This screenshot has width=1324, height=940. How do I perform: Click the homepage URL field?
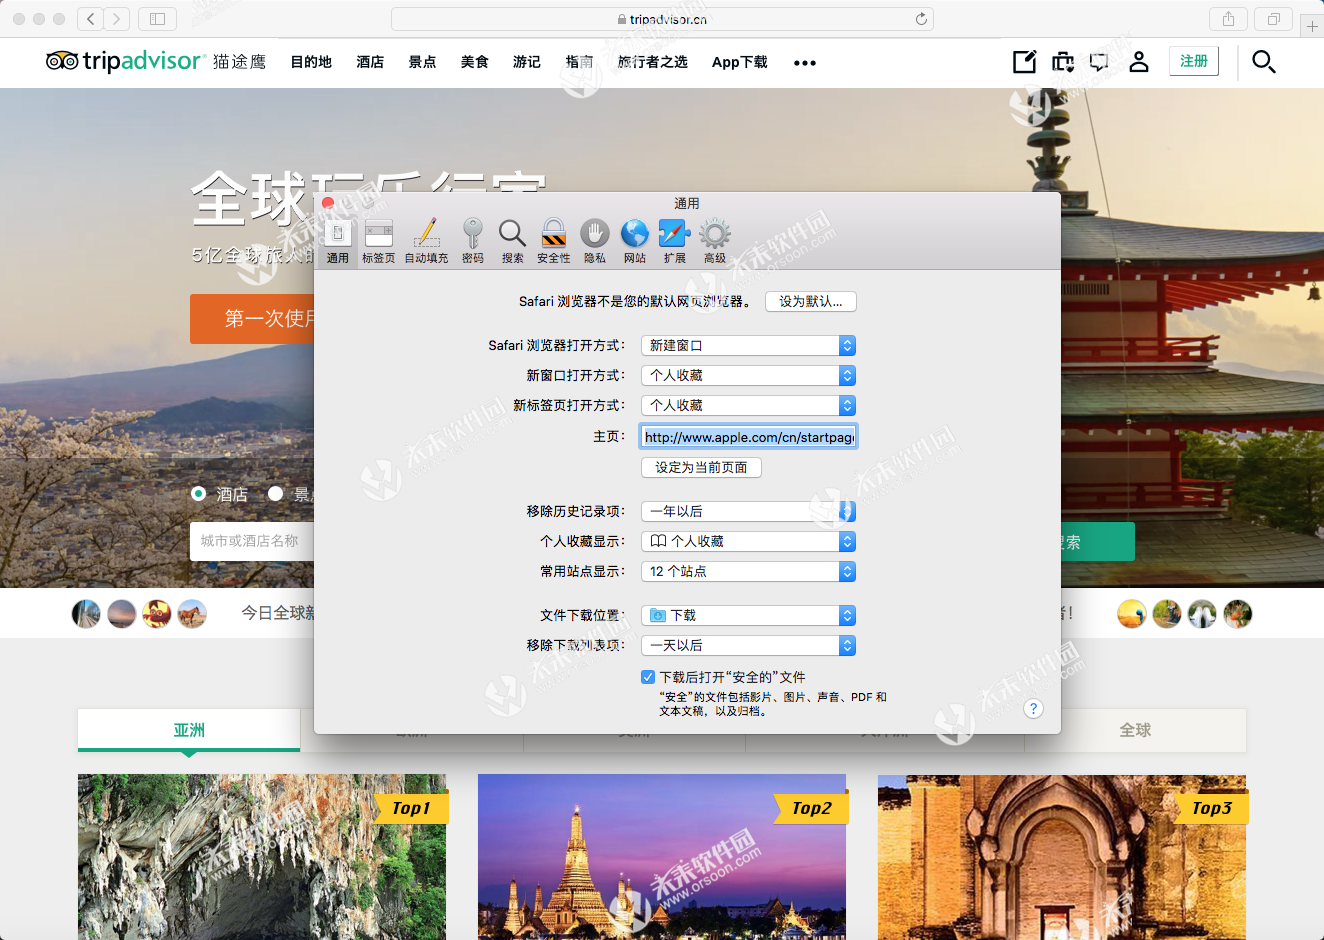[x=748, y=437]
